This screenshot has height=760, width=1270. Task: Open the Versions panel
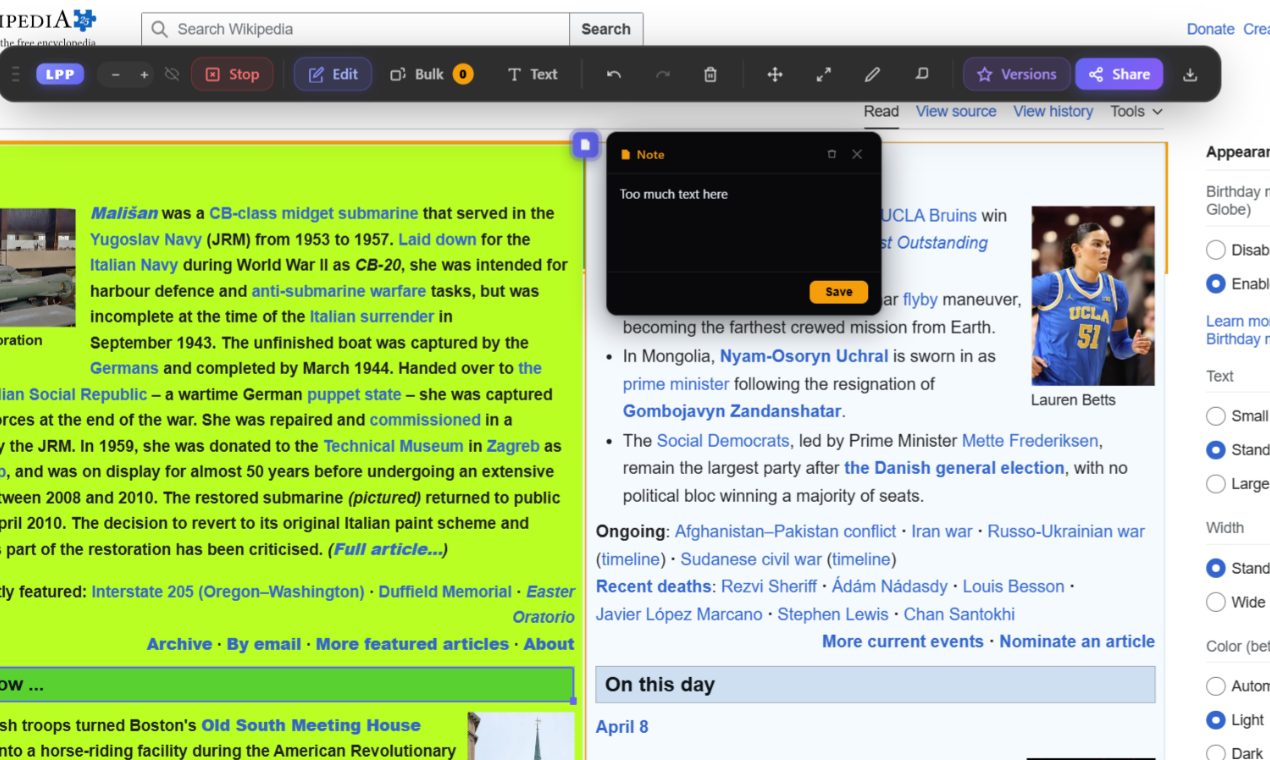(x=1016, y=74)
